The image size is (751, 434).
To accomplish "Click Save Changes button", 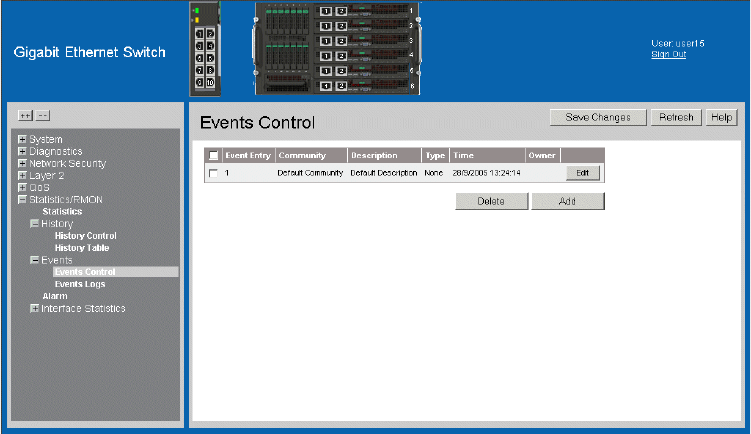I will click(x=598, y=117).
